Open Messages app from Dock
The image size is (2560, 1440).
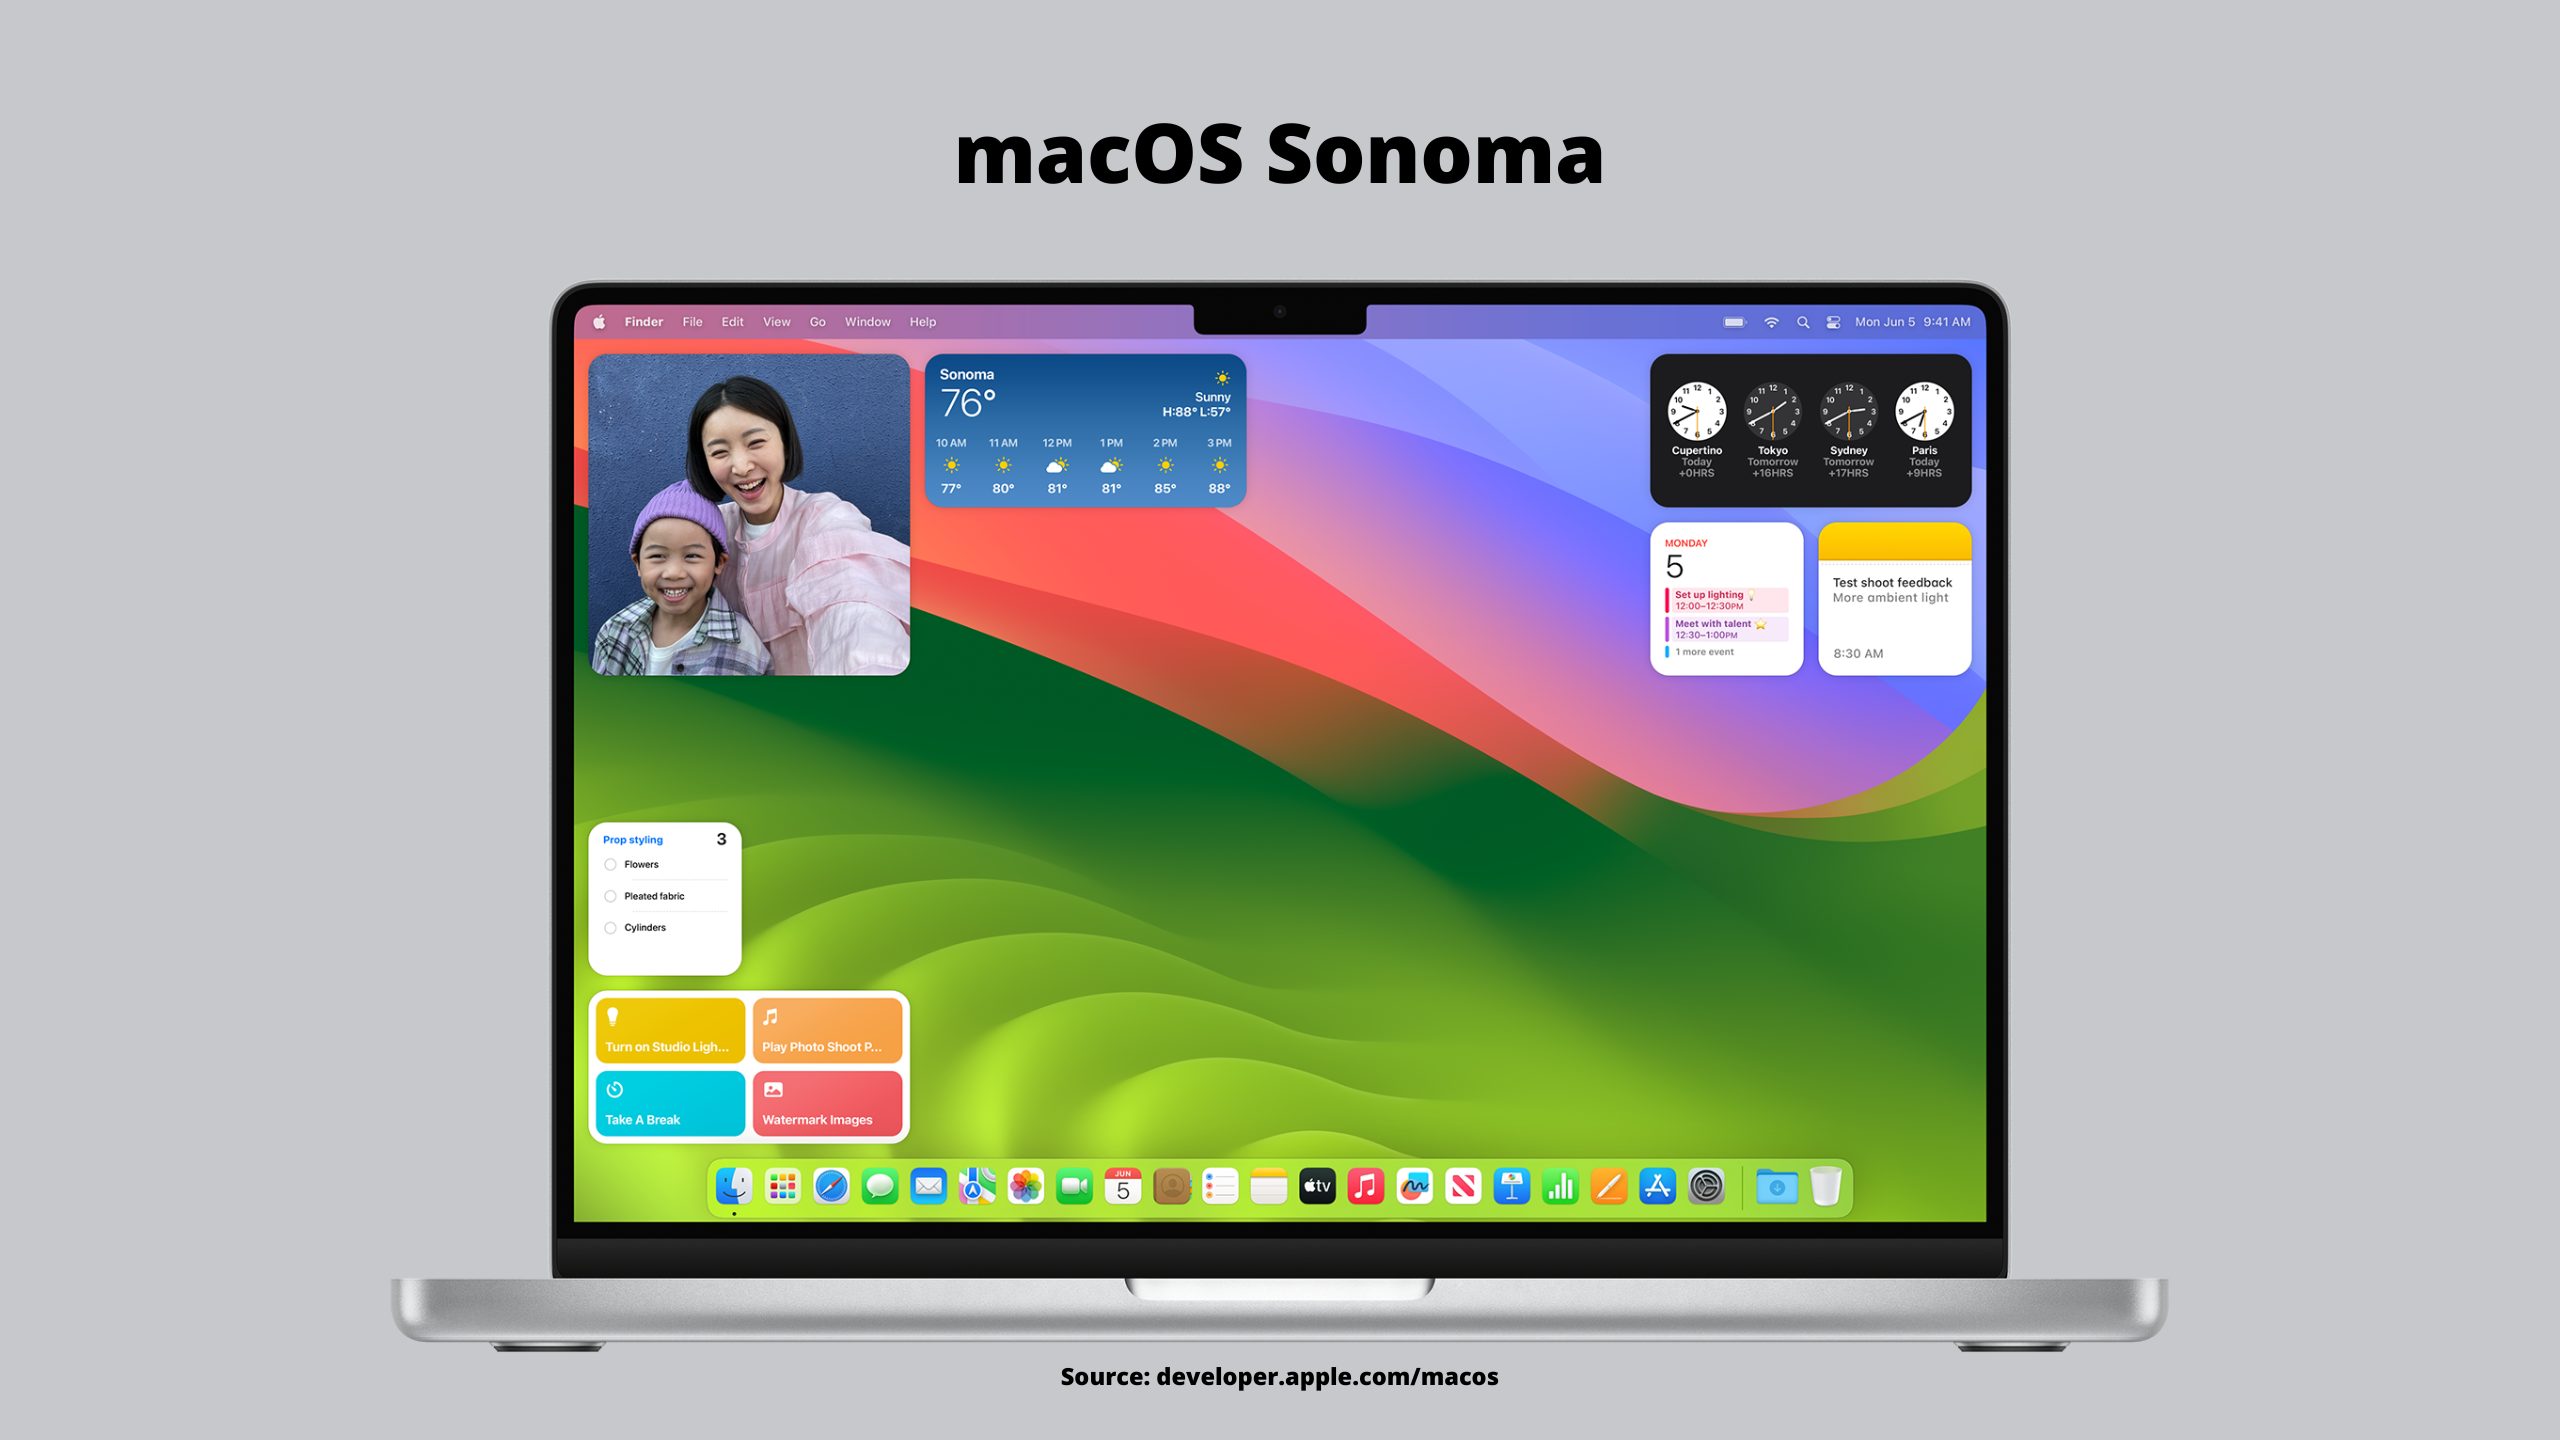[877, 1187]
